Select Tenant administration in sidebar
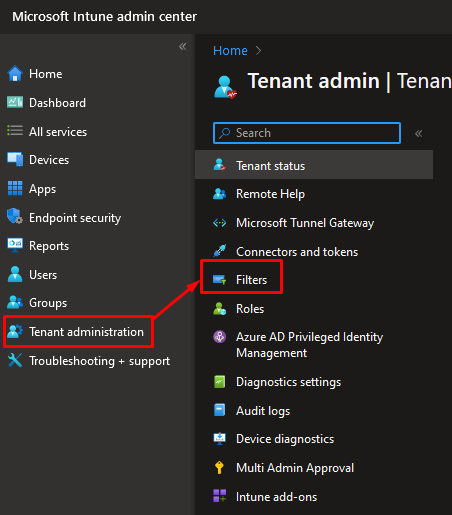 tap(86, 332)
